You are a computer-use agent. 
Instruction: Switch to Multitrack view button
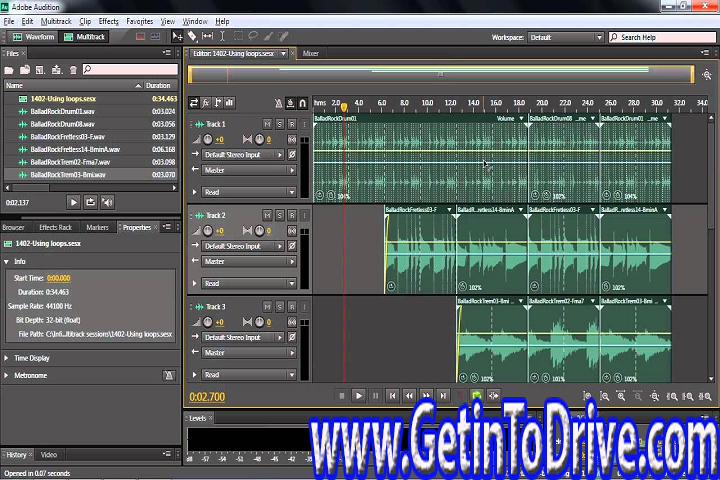(x=84, y=37)
